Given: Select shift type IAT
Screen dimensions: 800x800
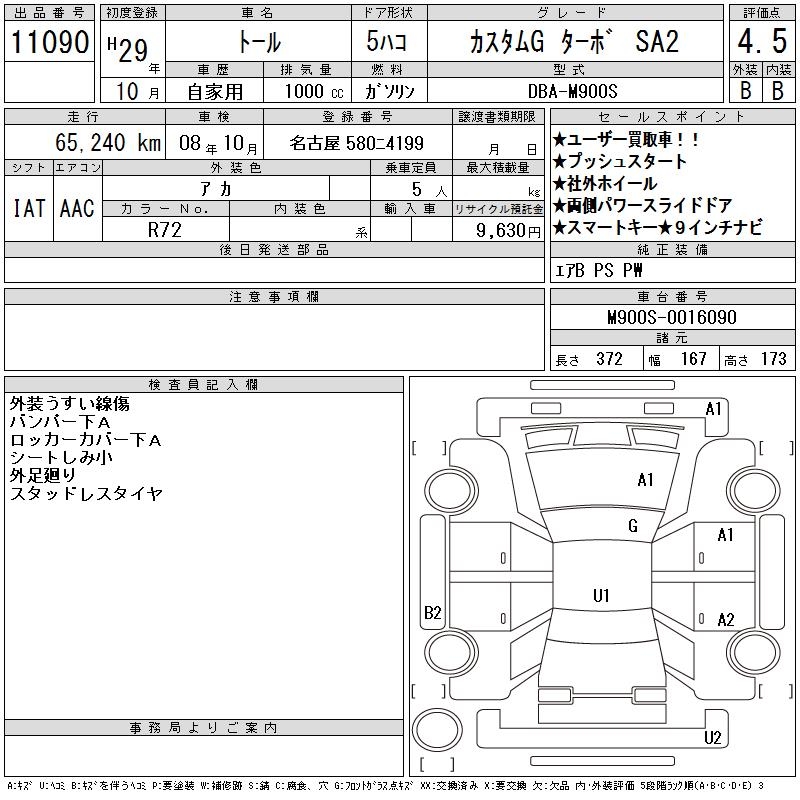Looking at the screenshot, I should [x=29, y=208].
